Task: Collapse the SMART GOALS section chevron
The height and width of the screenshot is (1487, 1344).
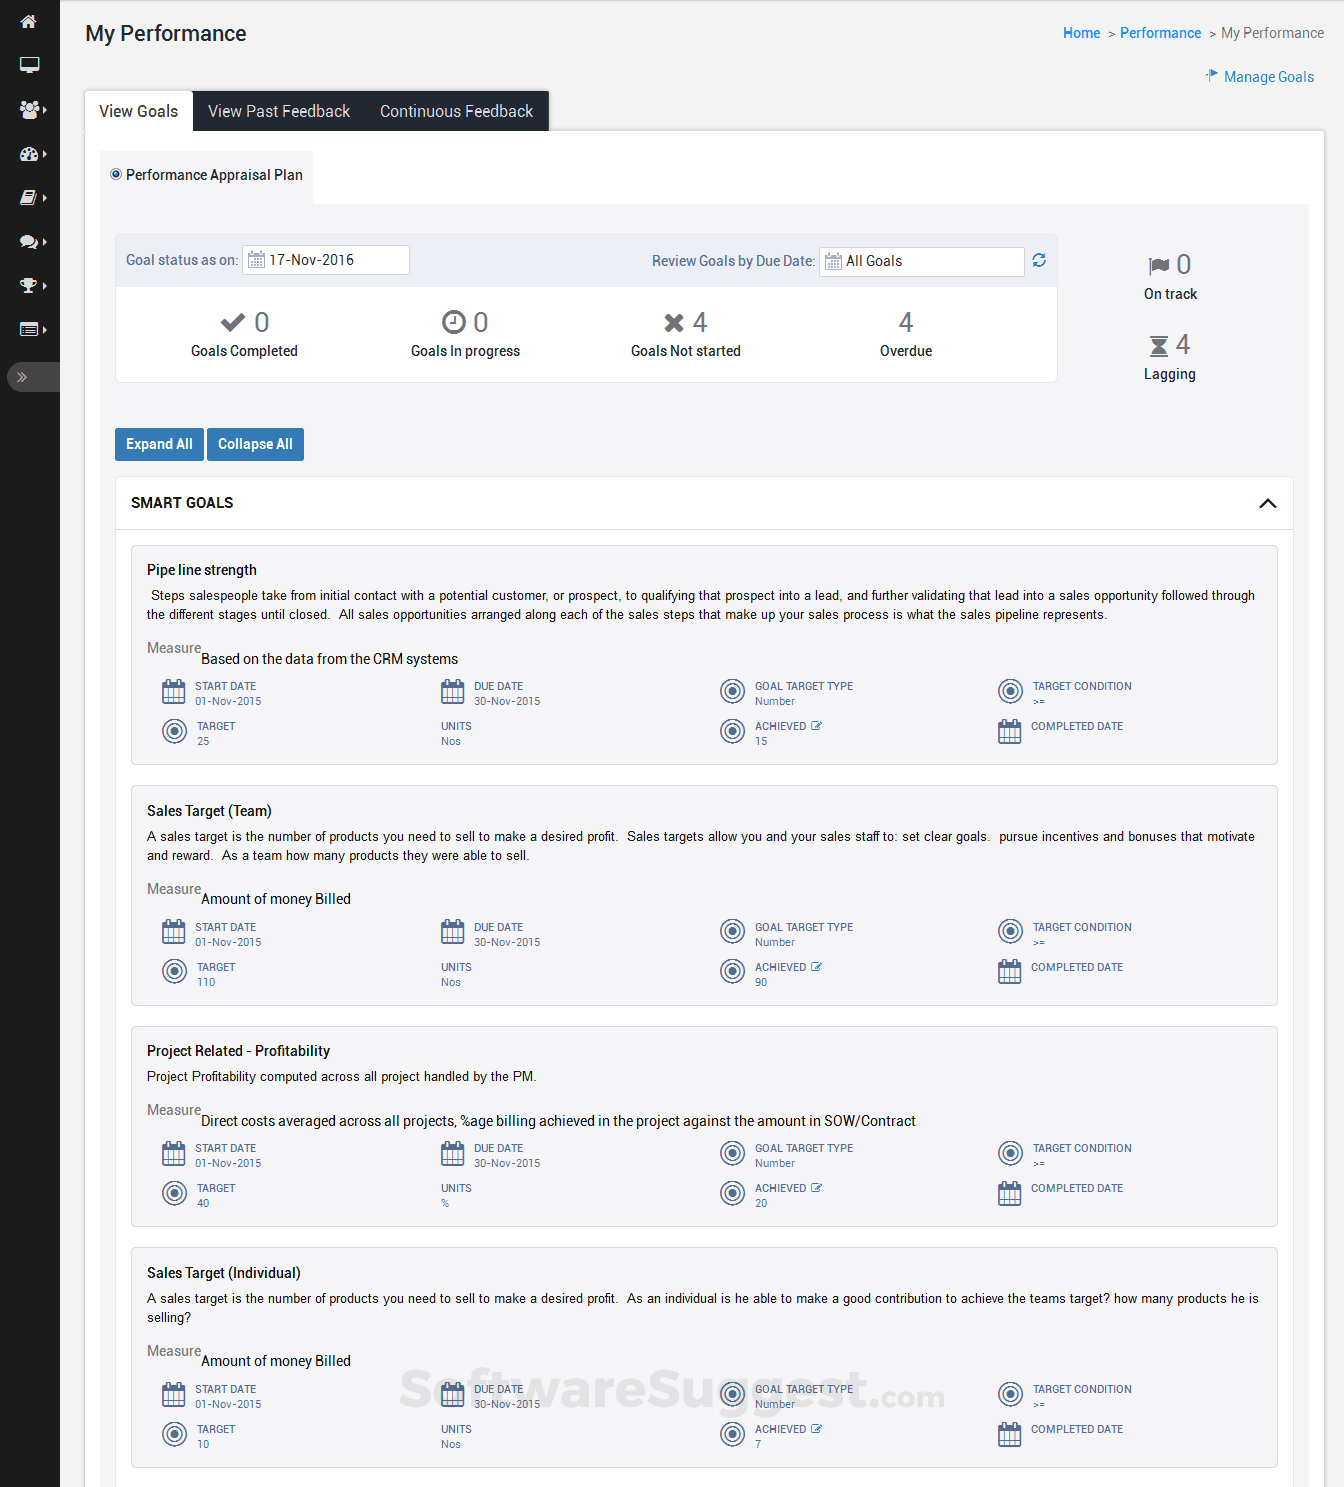Action: click(1267, 503)
